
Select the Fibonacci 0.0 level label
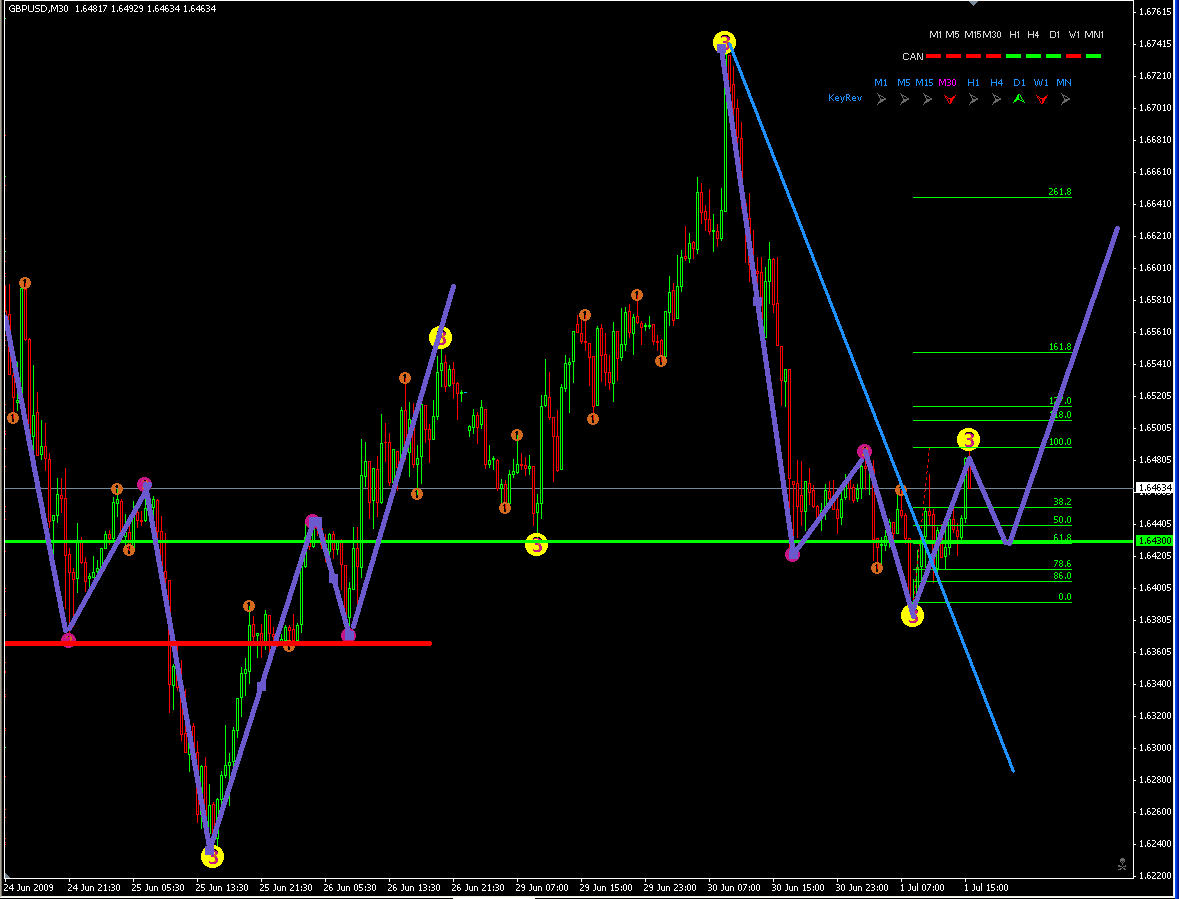pyautogui.click(x=1065, y=597)
